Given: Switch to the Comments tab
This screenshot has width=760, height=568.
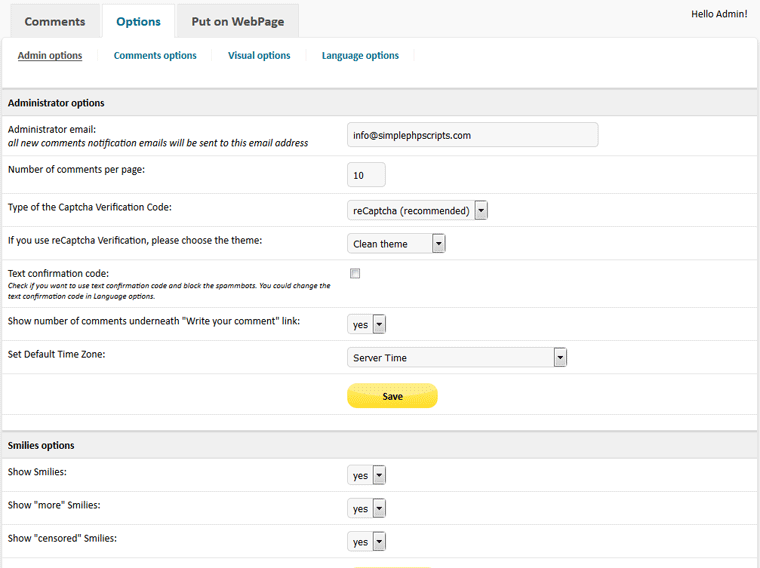Looking at the screenshot, I should click(55, 21).
